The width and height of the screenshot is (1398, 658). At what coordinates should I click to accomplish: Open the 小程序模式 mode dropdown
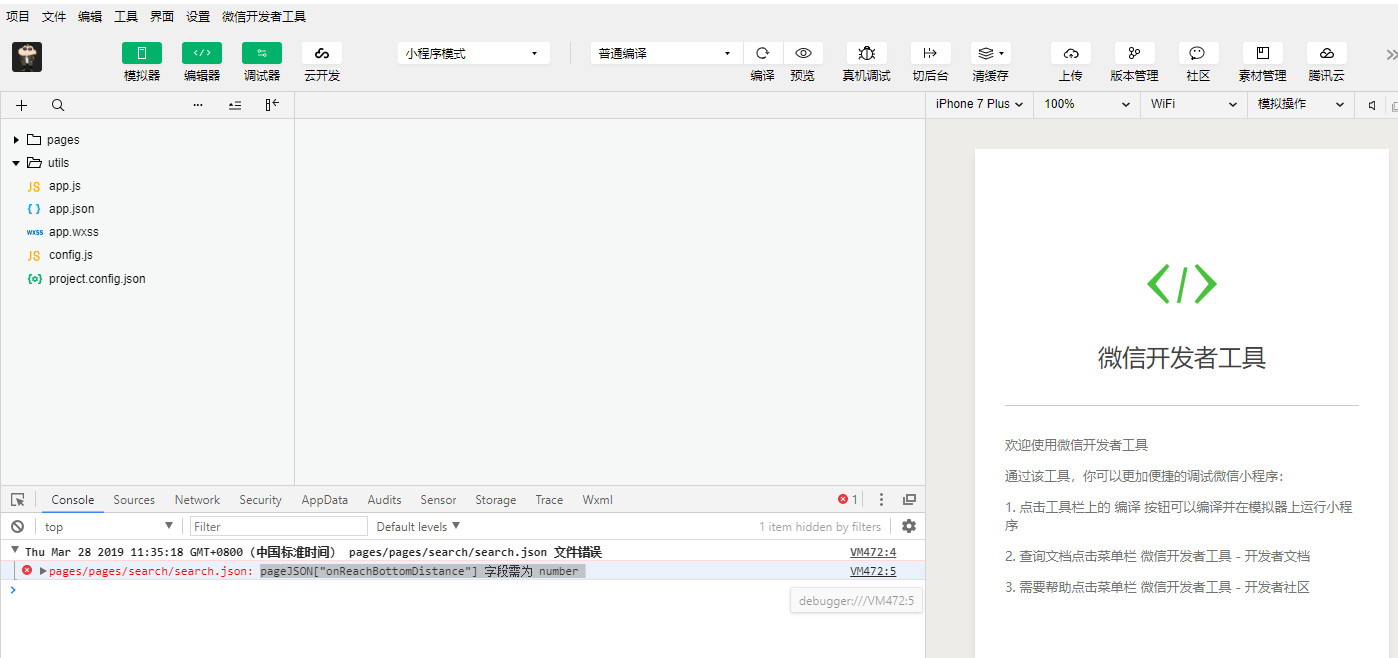coord(474,53)
